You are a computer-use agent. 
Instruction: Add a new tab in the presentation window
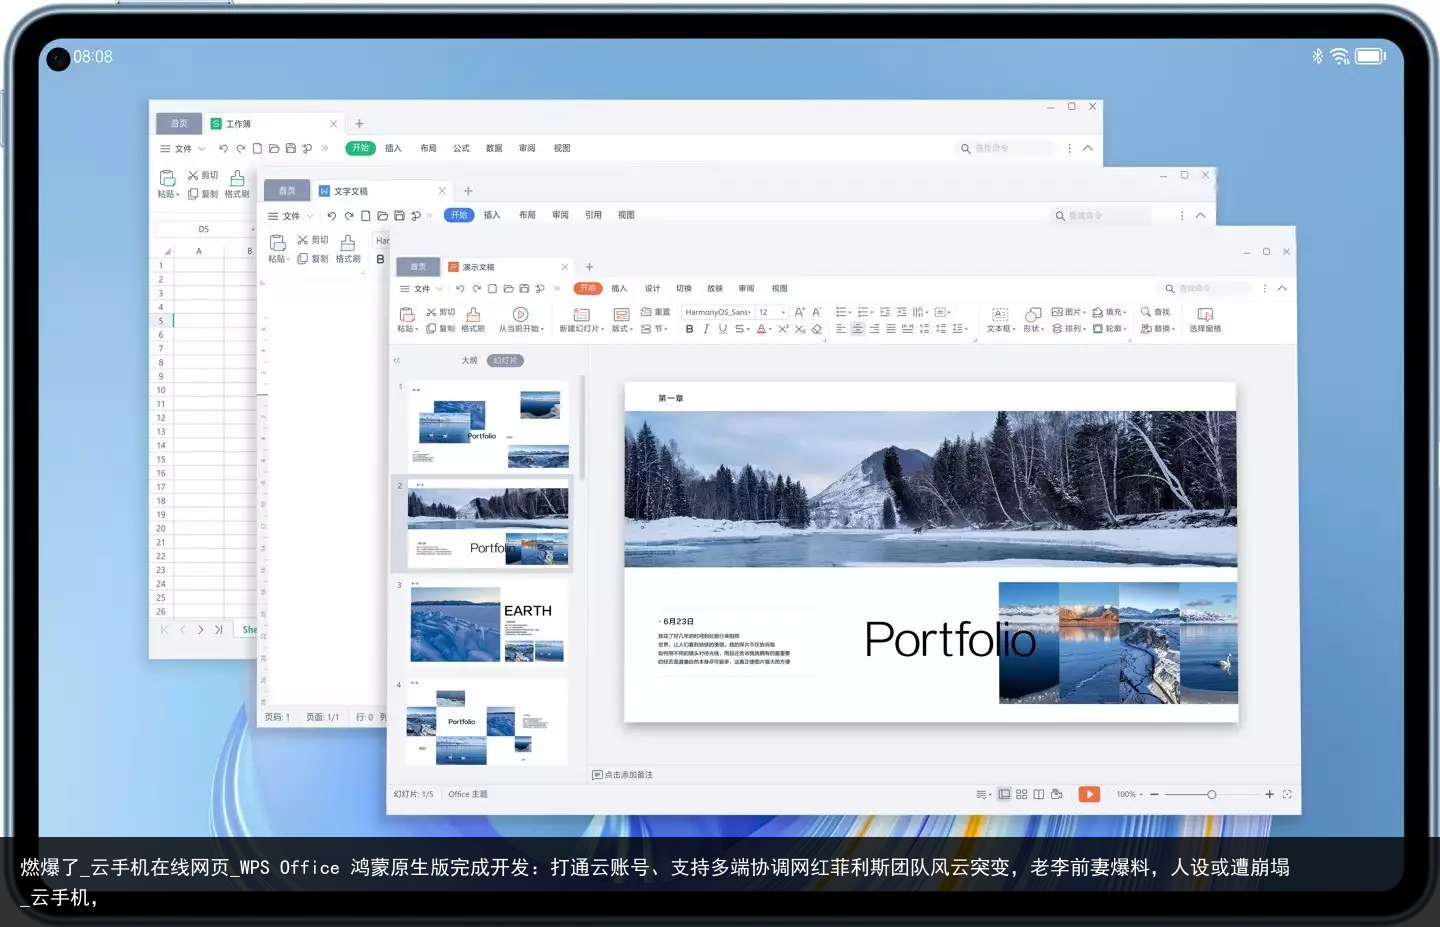click(589, 267)
